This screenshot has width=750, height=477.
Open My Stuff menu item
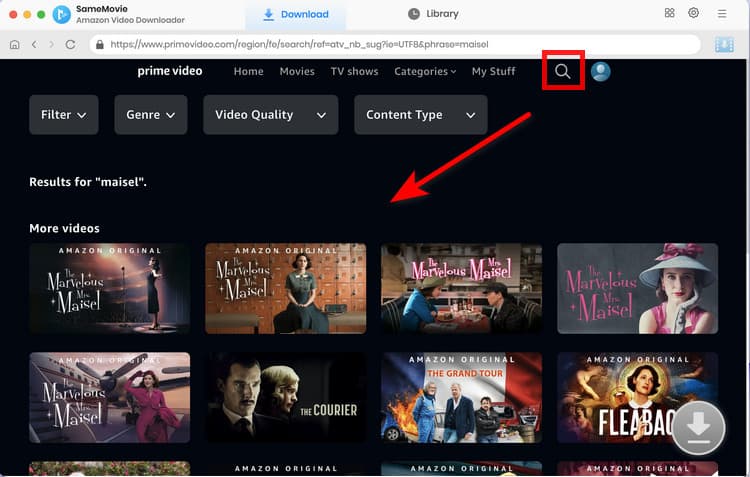pos(493,71)
